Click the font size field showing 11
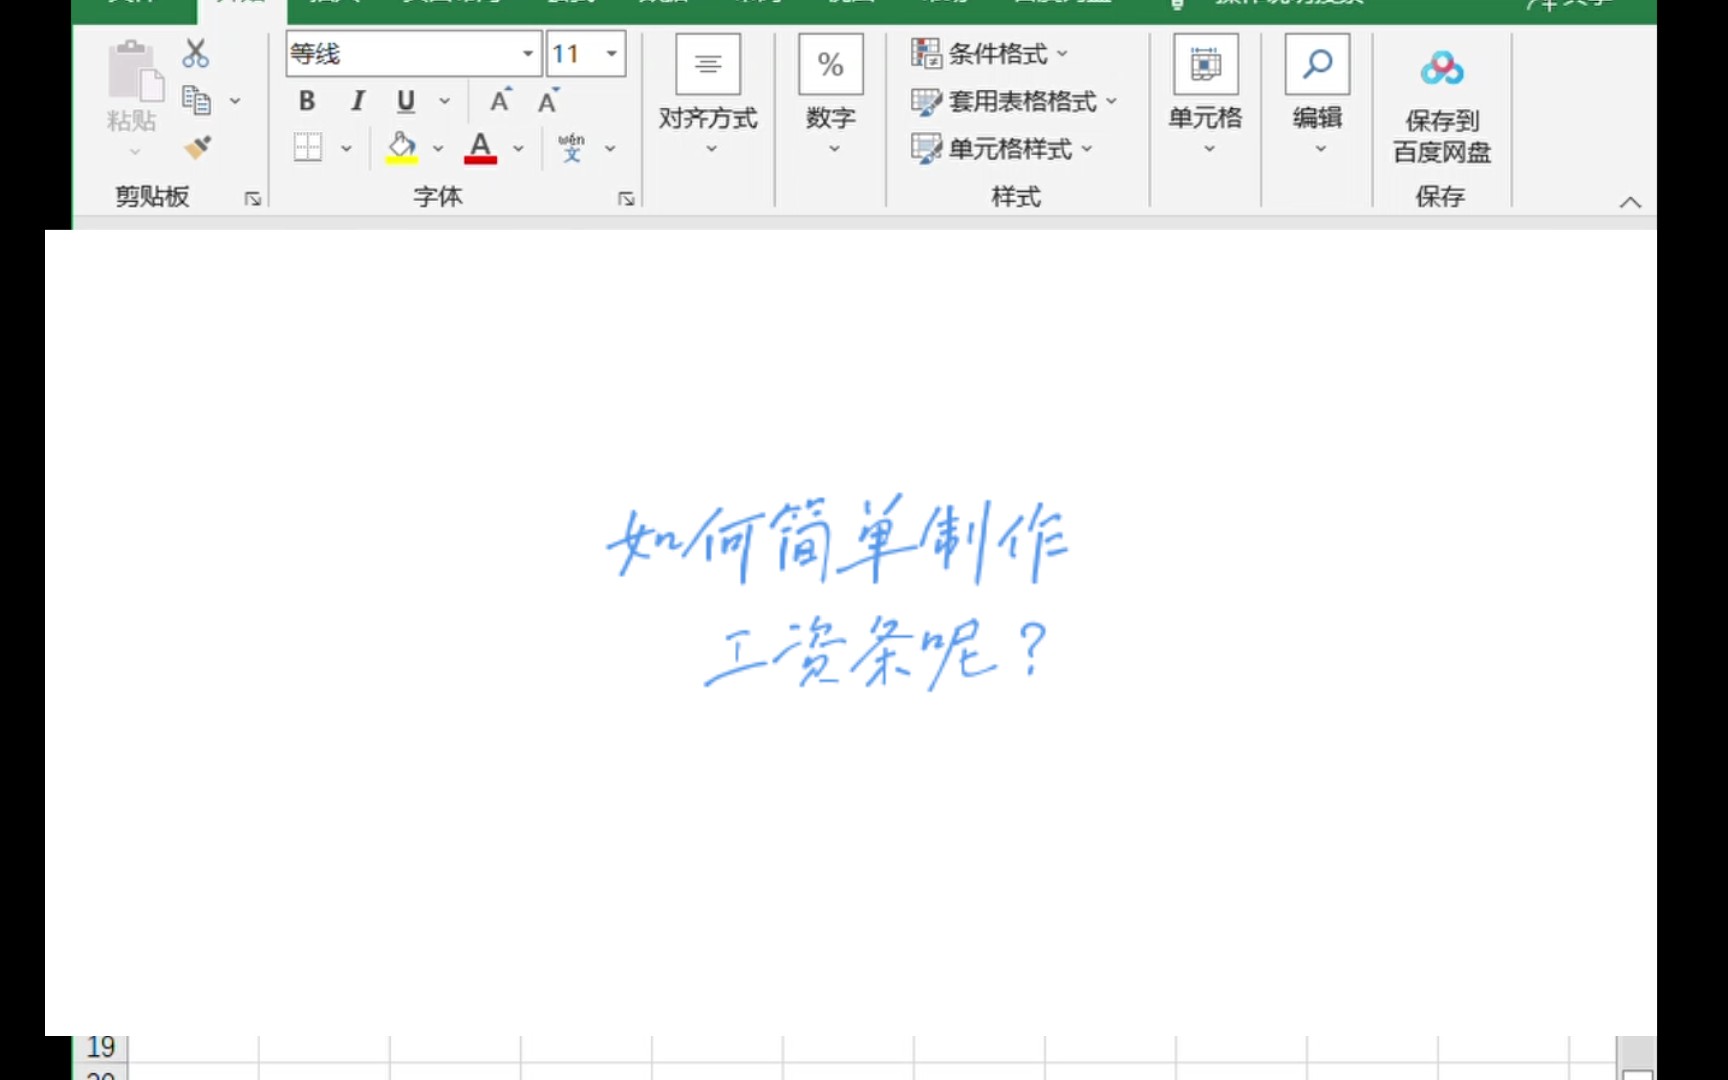 [x=573, y=54]
